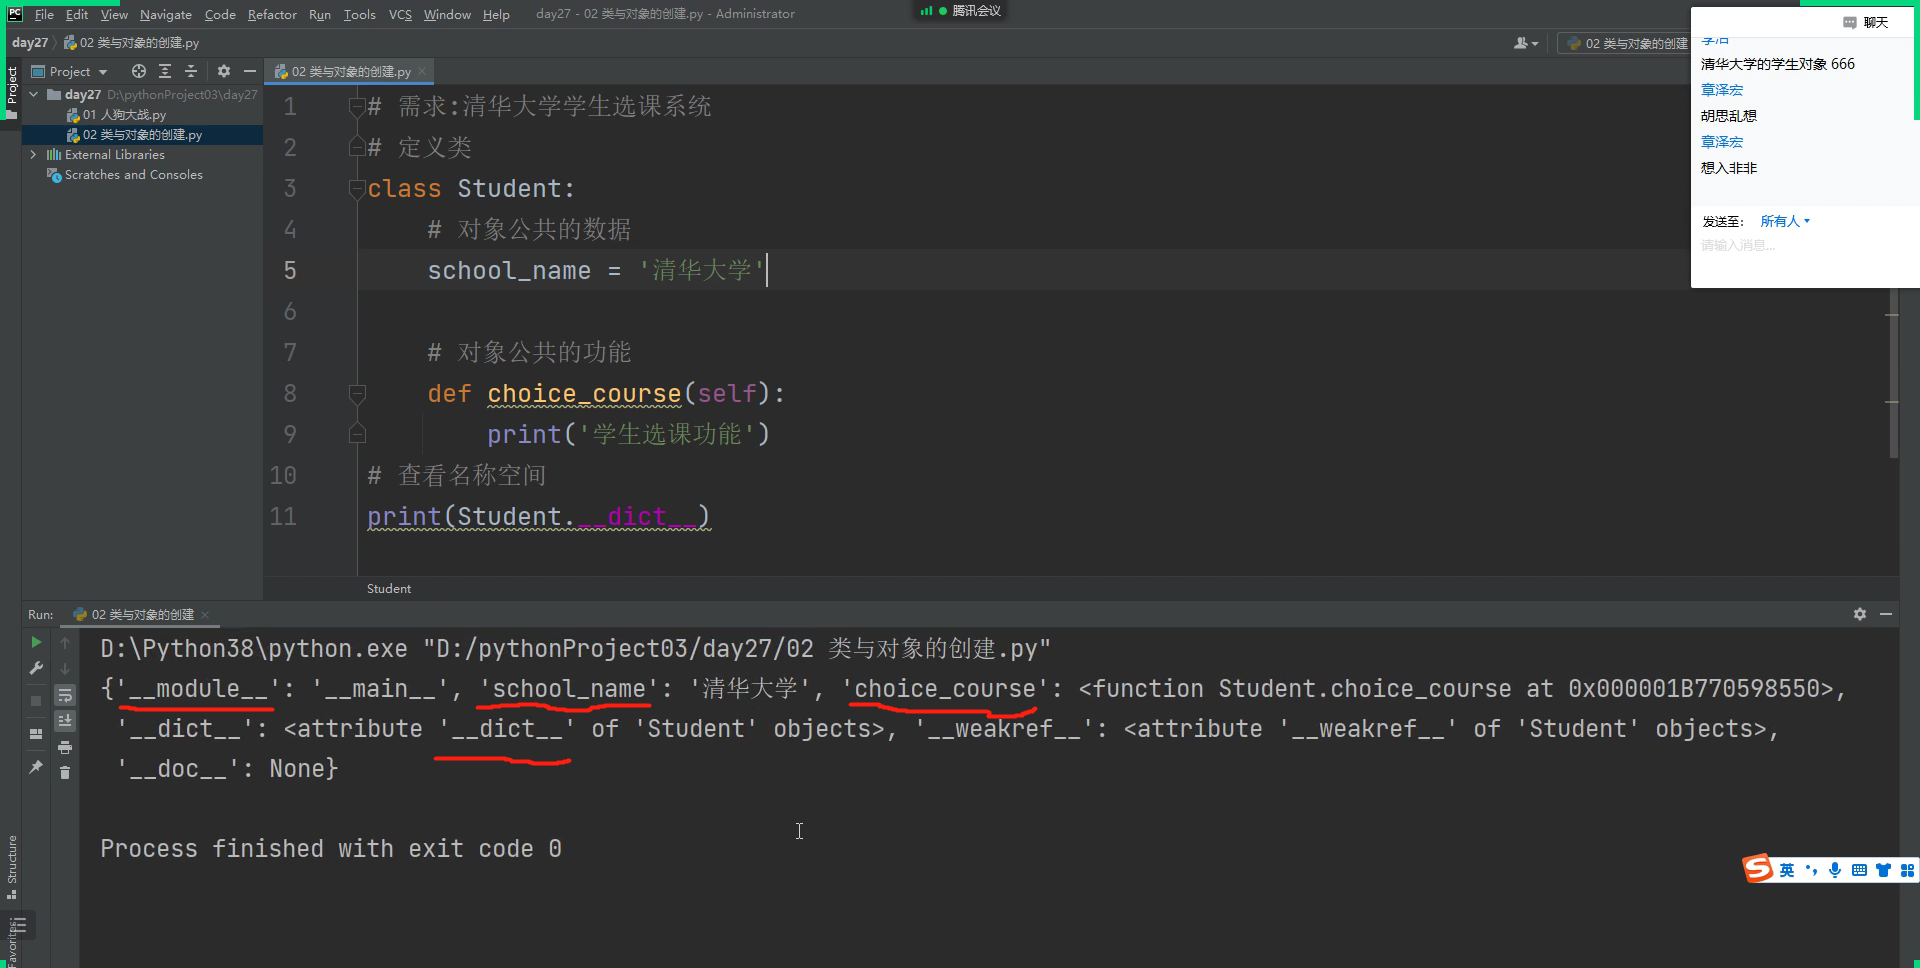Open the Sogou toolbox grid icon
Image resolution: width=1920 pixels, height=968 pixels.
point(1907,870)
